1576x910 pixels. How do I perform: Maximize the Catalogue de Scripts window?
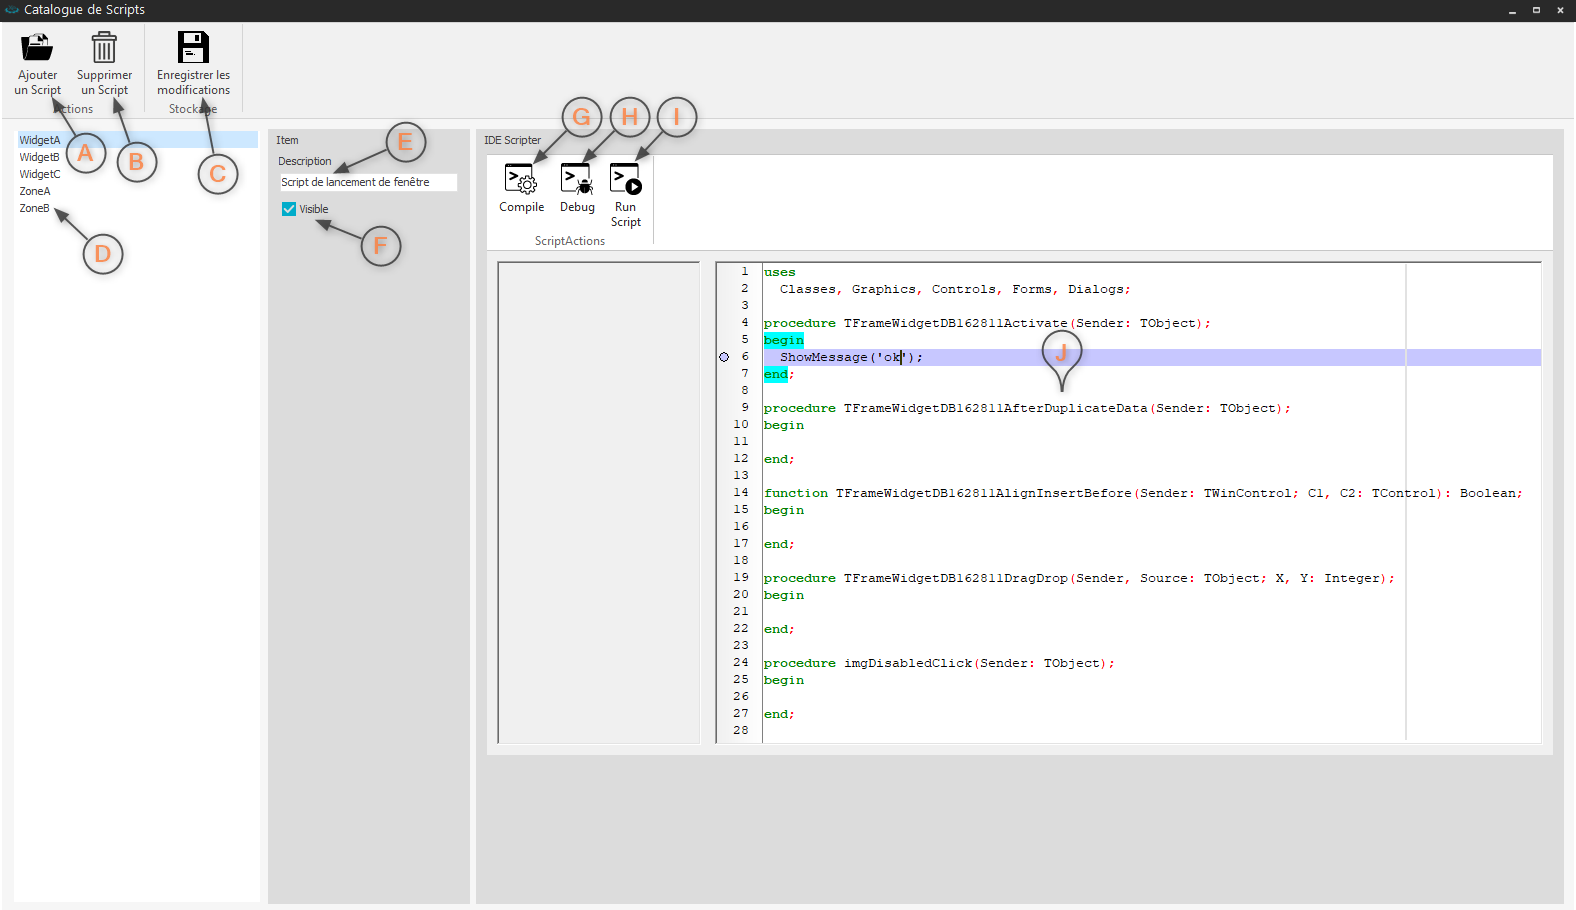coord(1536,10)
